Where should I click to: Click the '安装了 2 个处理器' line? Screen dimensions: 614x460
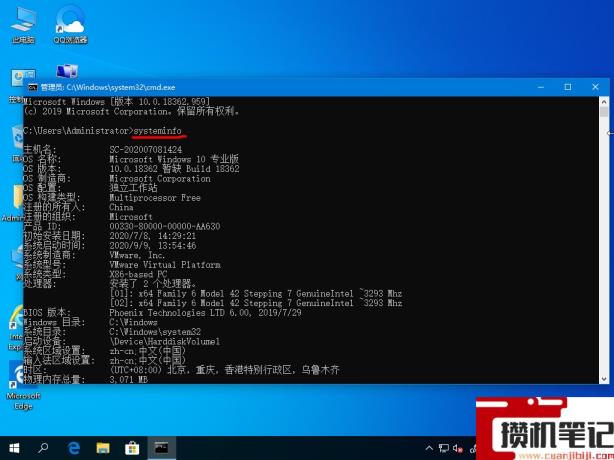pyautogui.click(x=153, y=283)
